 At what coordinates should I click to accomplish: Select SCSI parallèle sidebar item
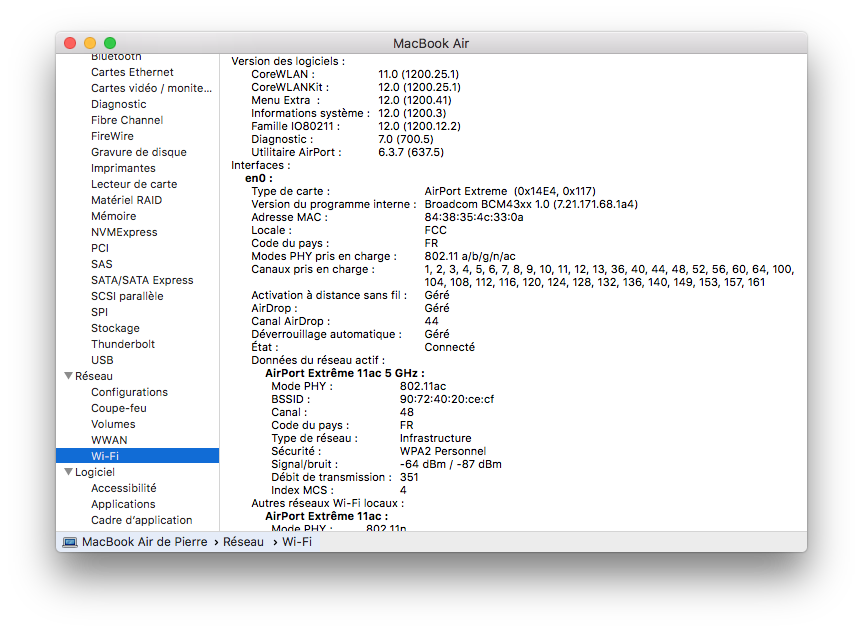pos(127,296)
